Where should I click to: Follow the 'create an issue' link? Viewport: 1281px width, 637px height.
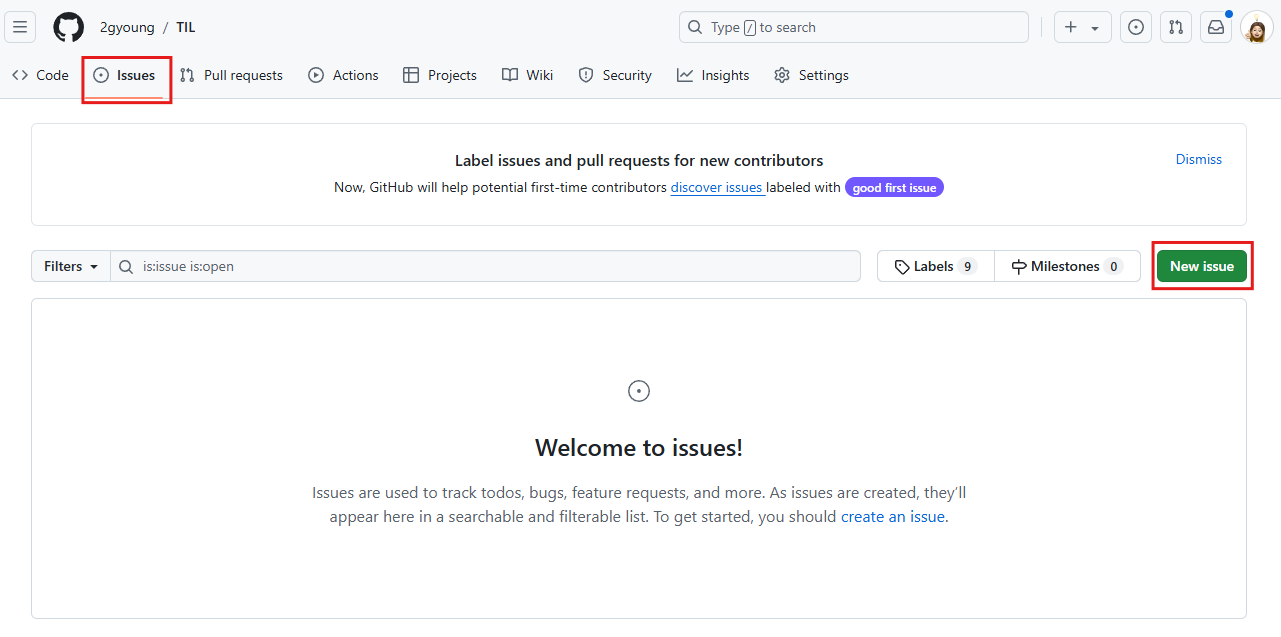[x=892, y=517]
